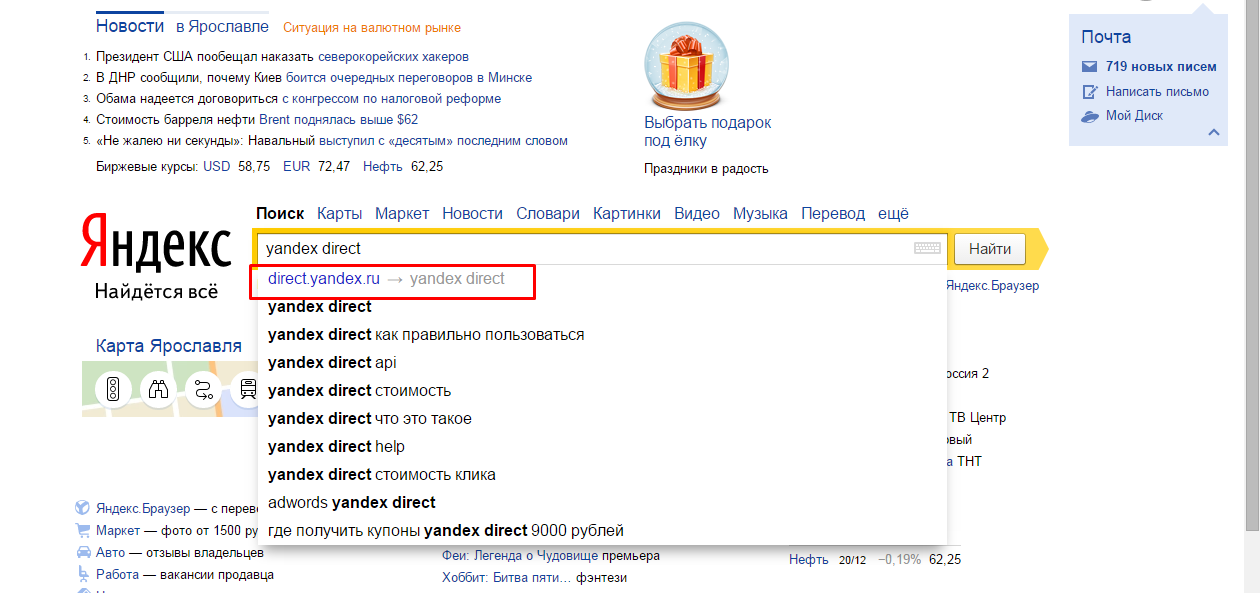This screenshot has height=593, width=1260.
Task: Open the Новости tab above search
Action: tap(473, 213)
